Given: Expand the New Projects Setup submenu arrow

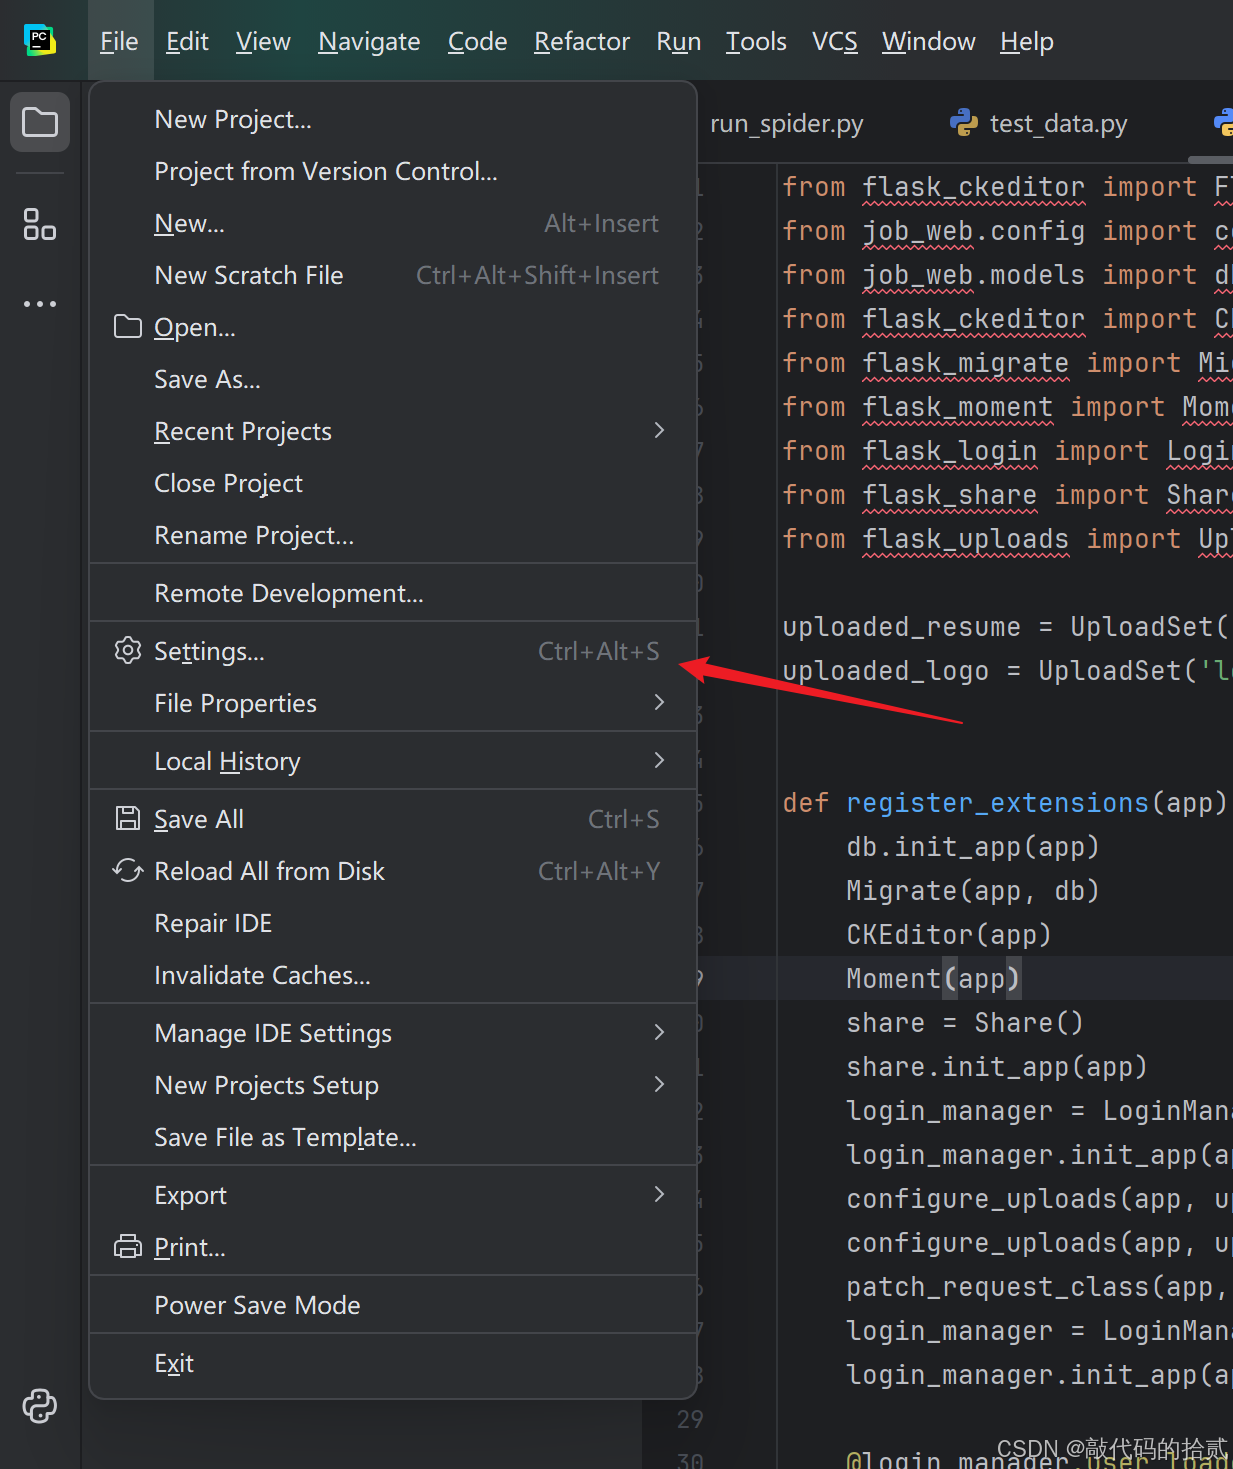Looking at the screenshot, I should tap(659, 1085).
